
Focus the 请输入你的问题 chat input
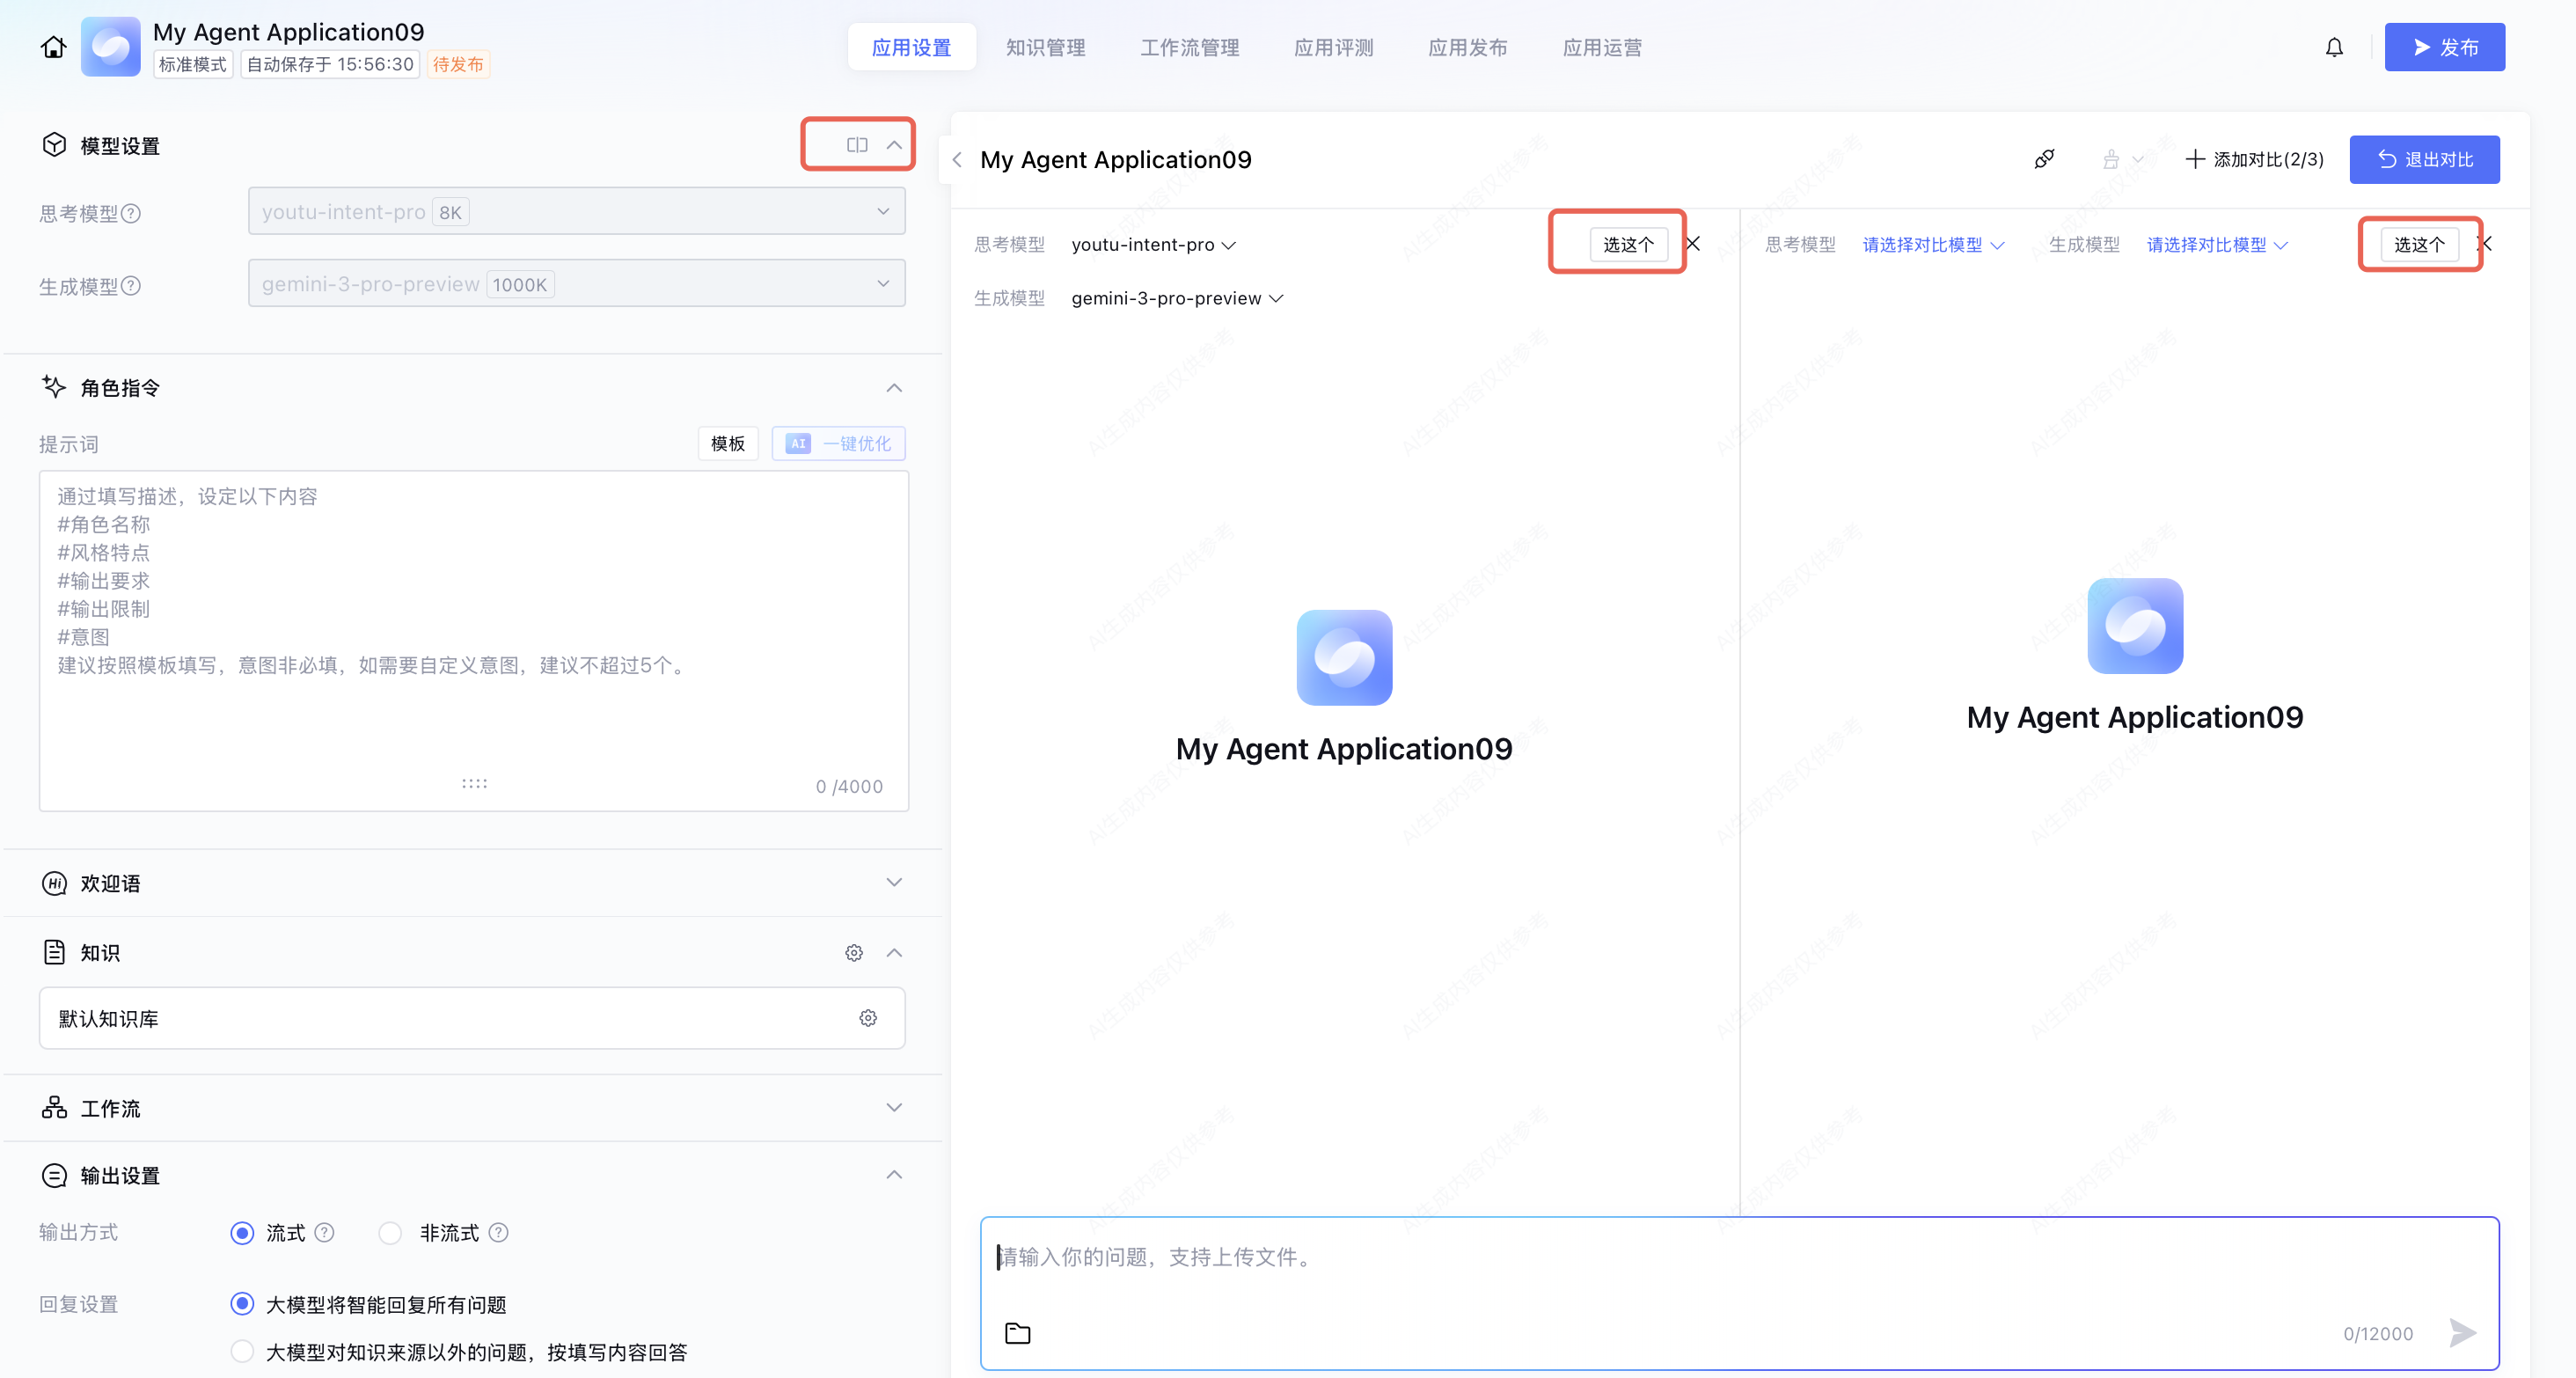click(x=1700, y=1257)
